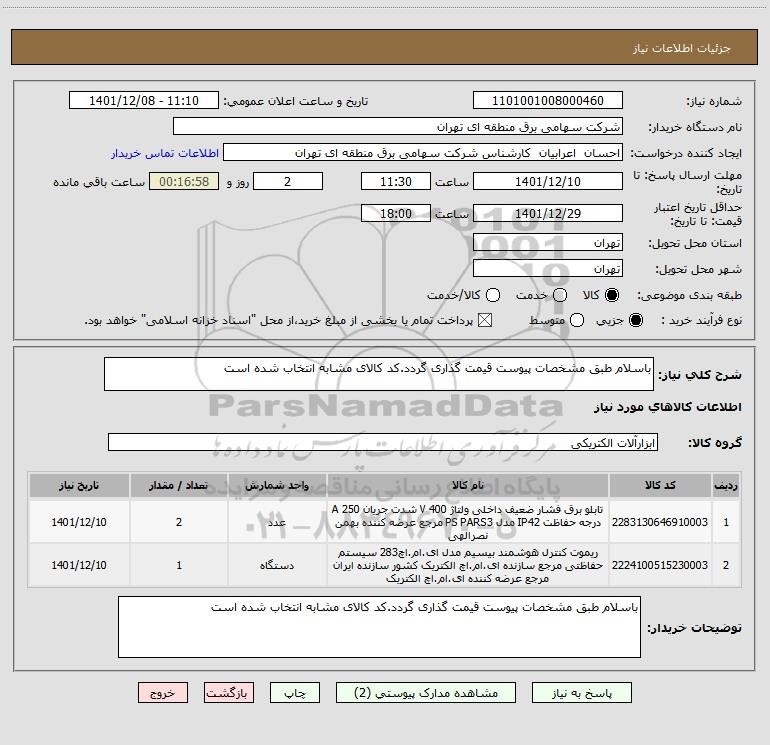770x745 pixels.
Task: Click quantity 1 in the second table row
Action: click(179, 565)
